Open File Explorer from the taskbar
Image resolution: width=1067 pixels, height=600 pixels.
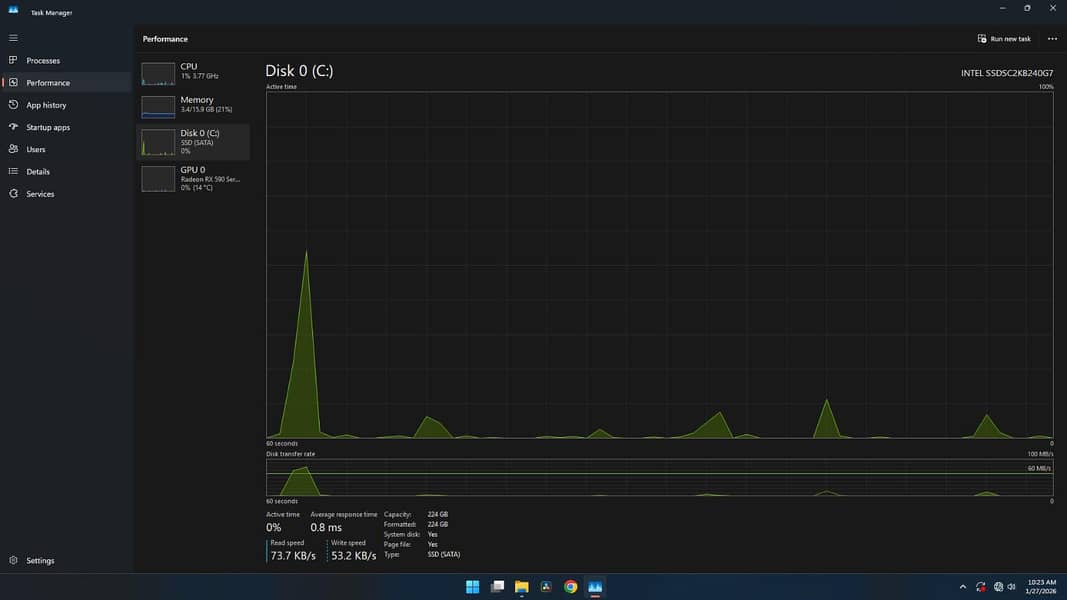(x=521, y=587)
